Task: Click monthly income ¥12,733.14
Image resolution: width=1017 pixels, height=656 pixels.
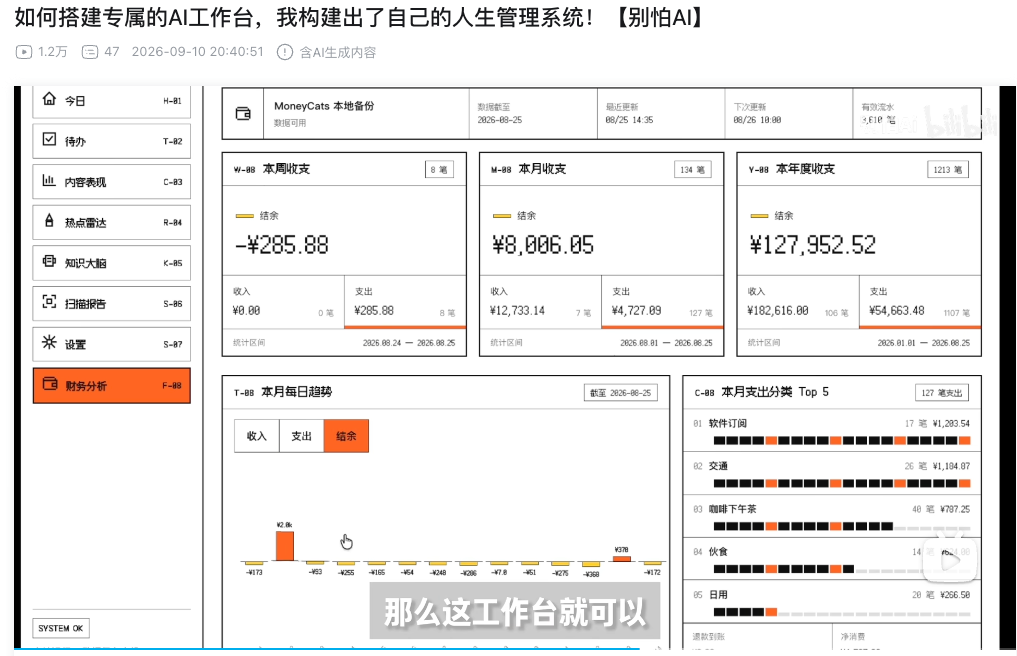Action: [517, 311]
